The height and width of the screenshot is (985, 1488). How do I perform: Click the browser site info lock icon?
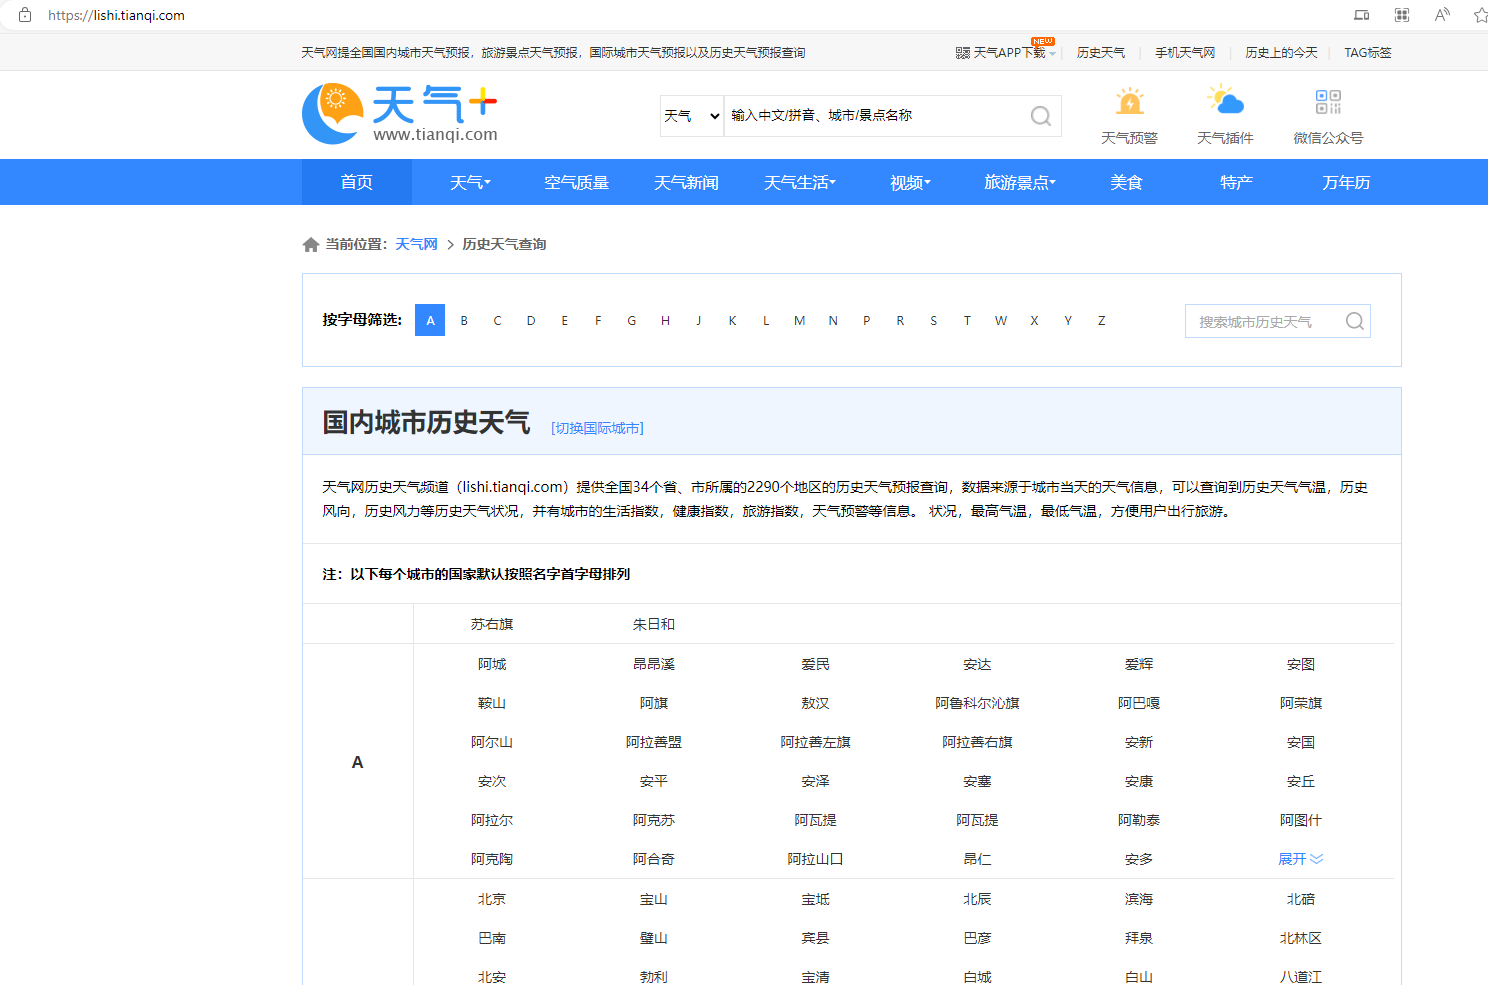tap(25, 15)
